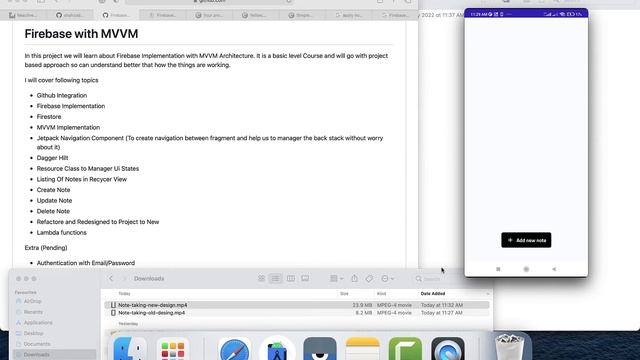640x360 pixels.
Task: Open the Finder action (ellipsis) menu
Action: [387, 279]
